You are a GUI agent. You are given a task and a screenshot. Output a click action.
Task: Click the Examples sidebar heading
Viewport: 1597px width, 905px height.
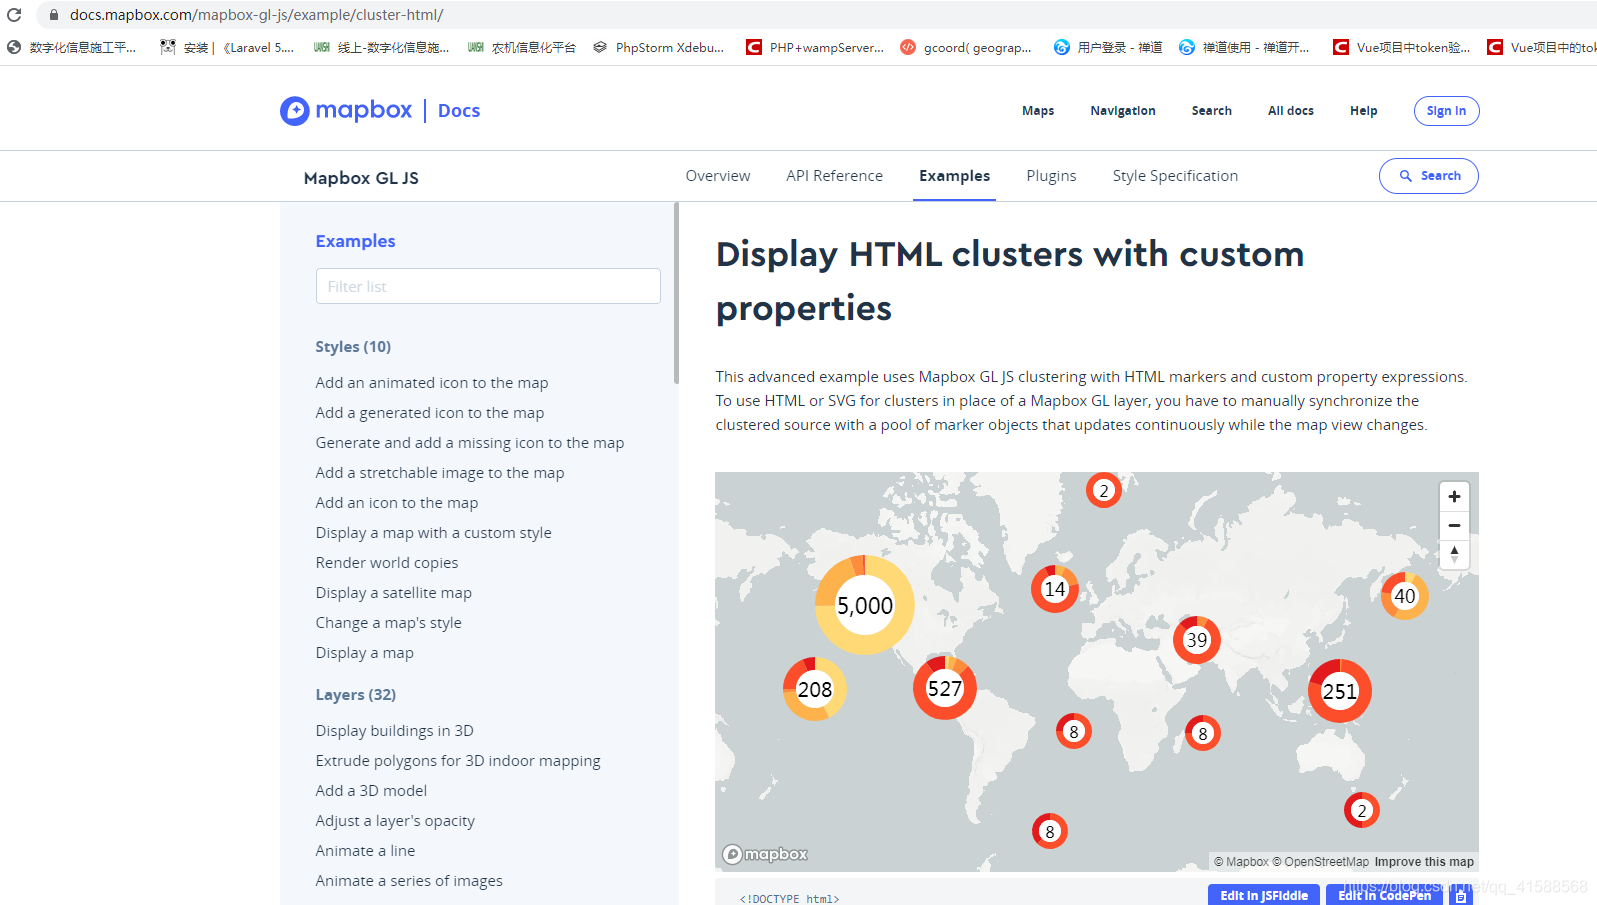[x=355, y=241]
